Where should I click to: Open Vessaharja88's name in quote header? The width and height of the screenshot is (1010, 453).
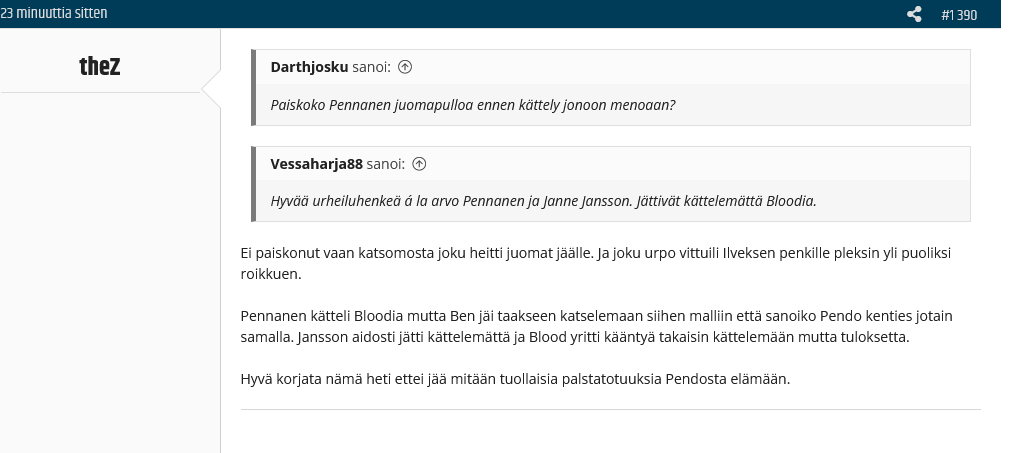pos(316,164)
